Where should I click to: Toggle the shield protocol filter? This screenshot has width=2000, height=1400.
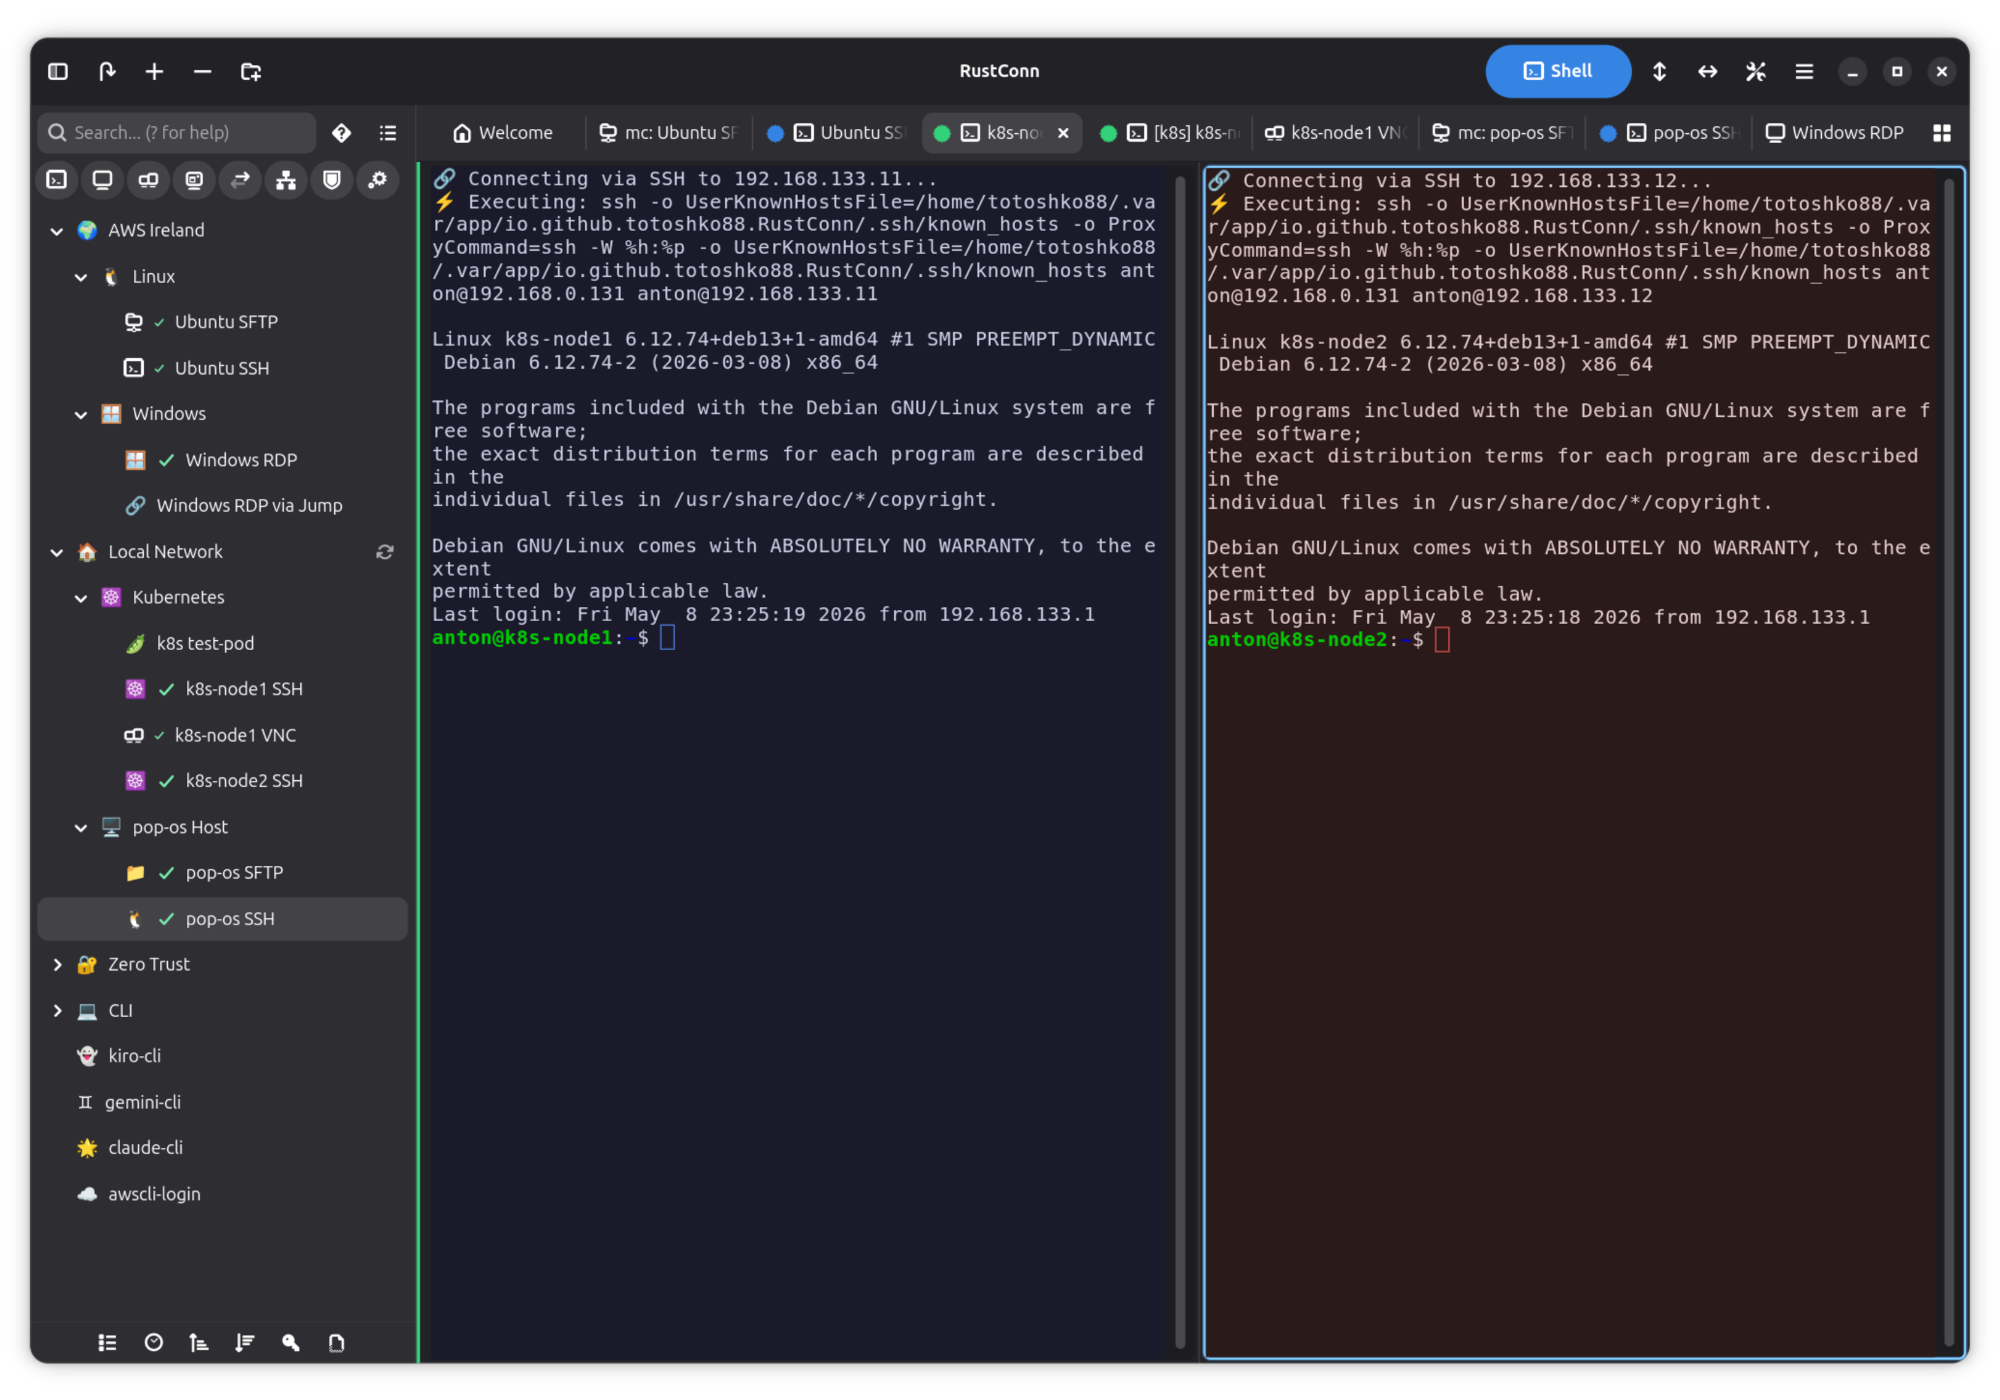point(332,180)
